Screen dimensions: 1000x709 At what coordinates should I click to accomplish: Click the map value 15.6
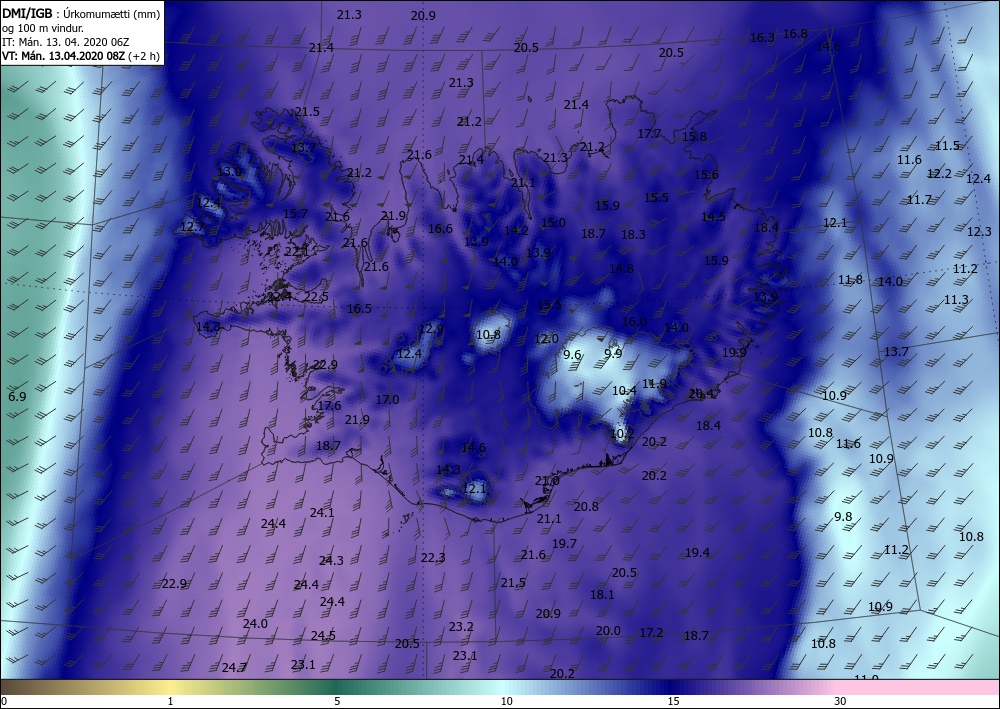[706, 175]
